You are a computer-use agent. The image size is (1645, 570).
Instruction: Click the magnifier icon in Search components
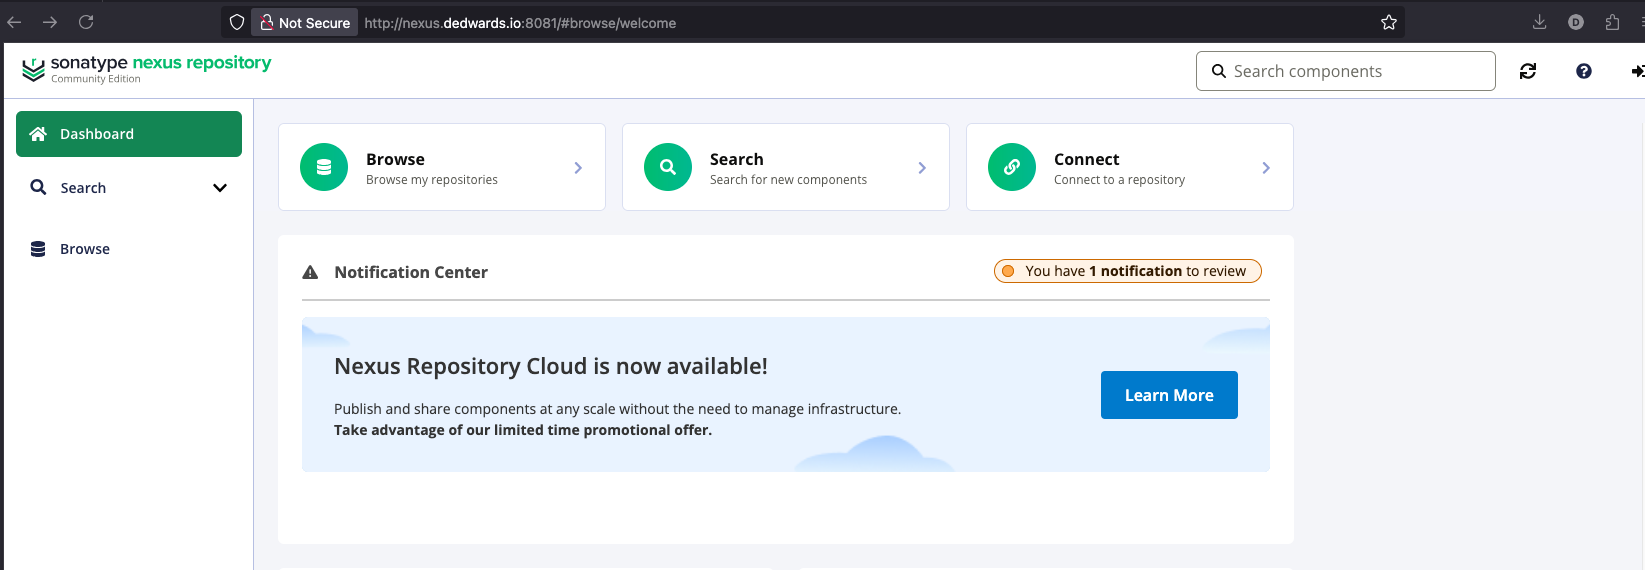tap(1219, 71)
